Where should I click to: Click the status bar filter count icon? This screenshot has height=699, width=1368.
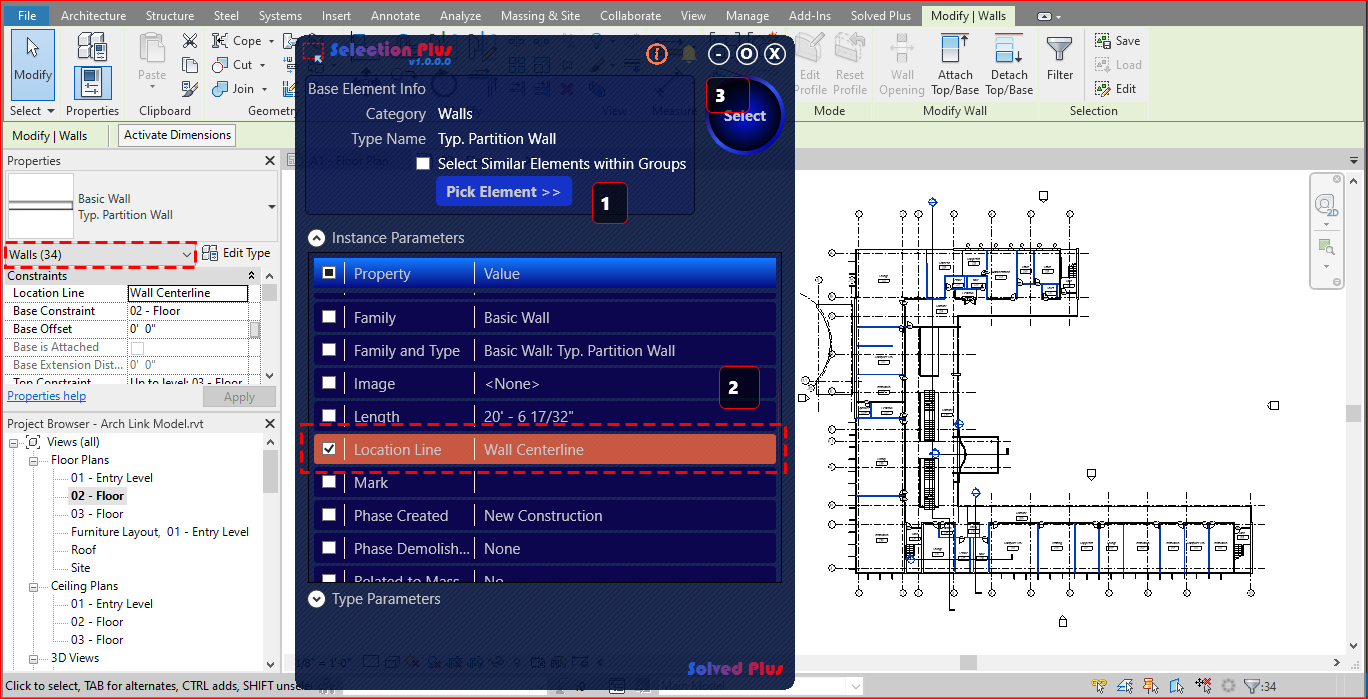[1259, 686]
